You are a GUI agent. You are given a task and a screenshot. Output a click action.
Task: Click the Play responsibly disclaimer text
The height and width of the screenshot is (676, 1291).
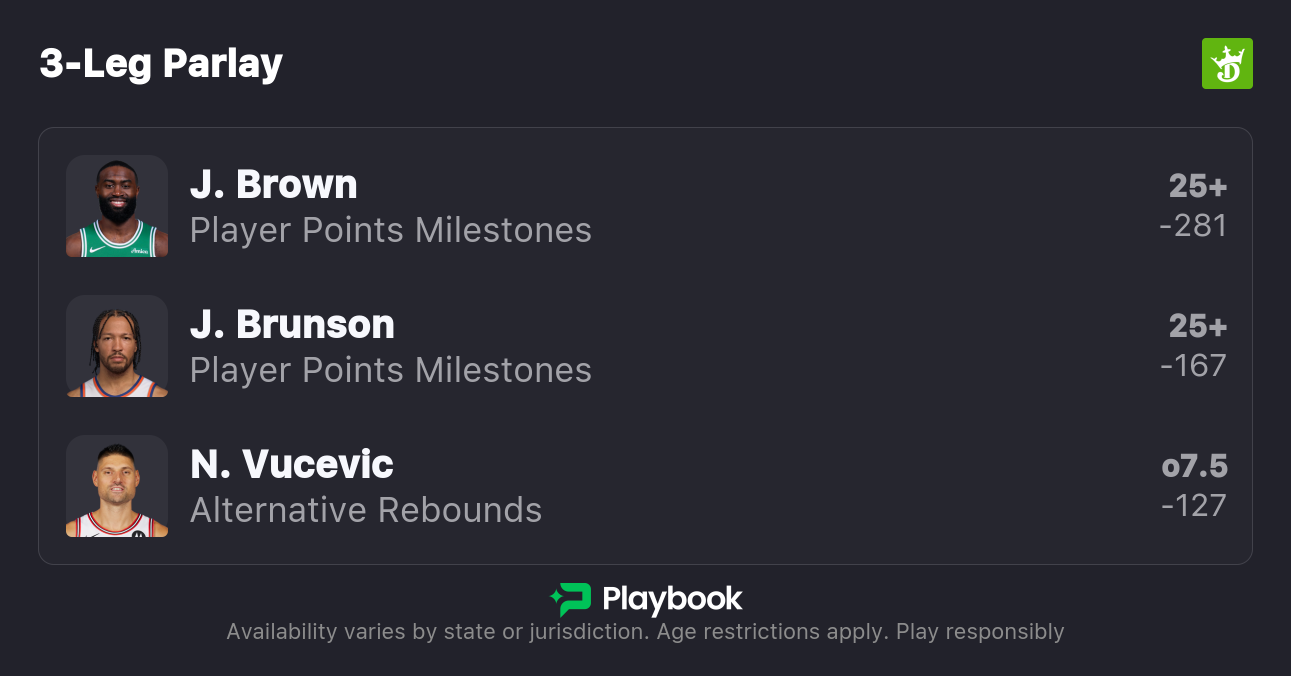[979, 632]
